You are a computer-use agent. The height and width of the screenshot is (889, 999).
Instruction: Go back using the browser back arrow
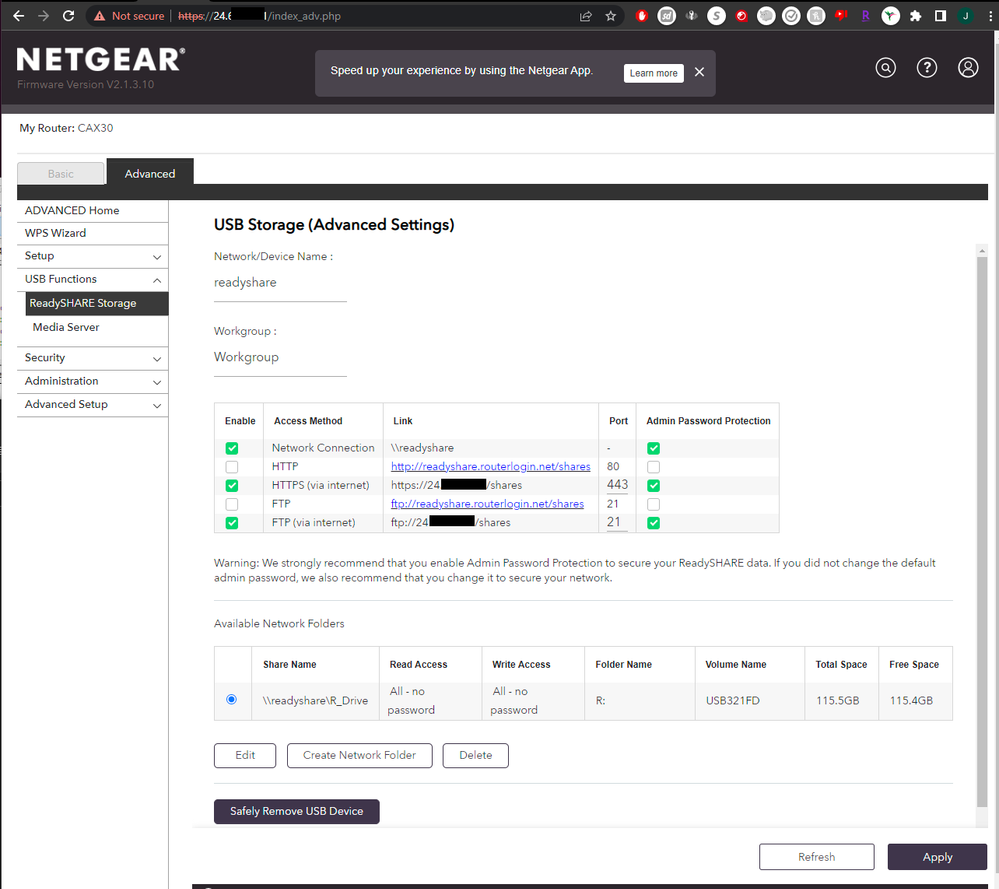click(x=18, y=16)
